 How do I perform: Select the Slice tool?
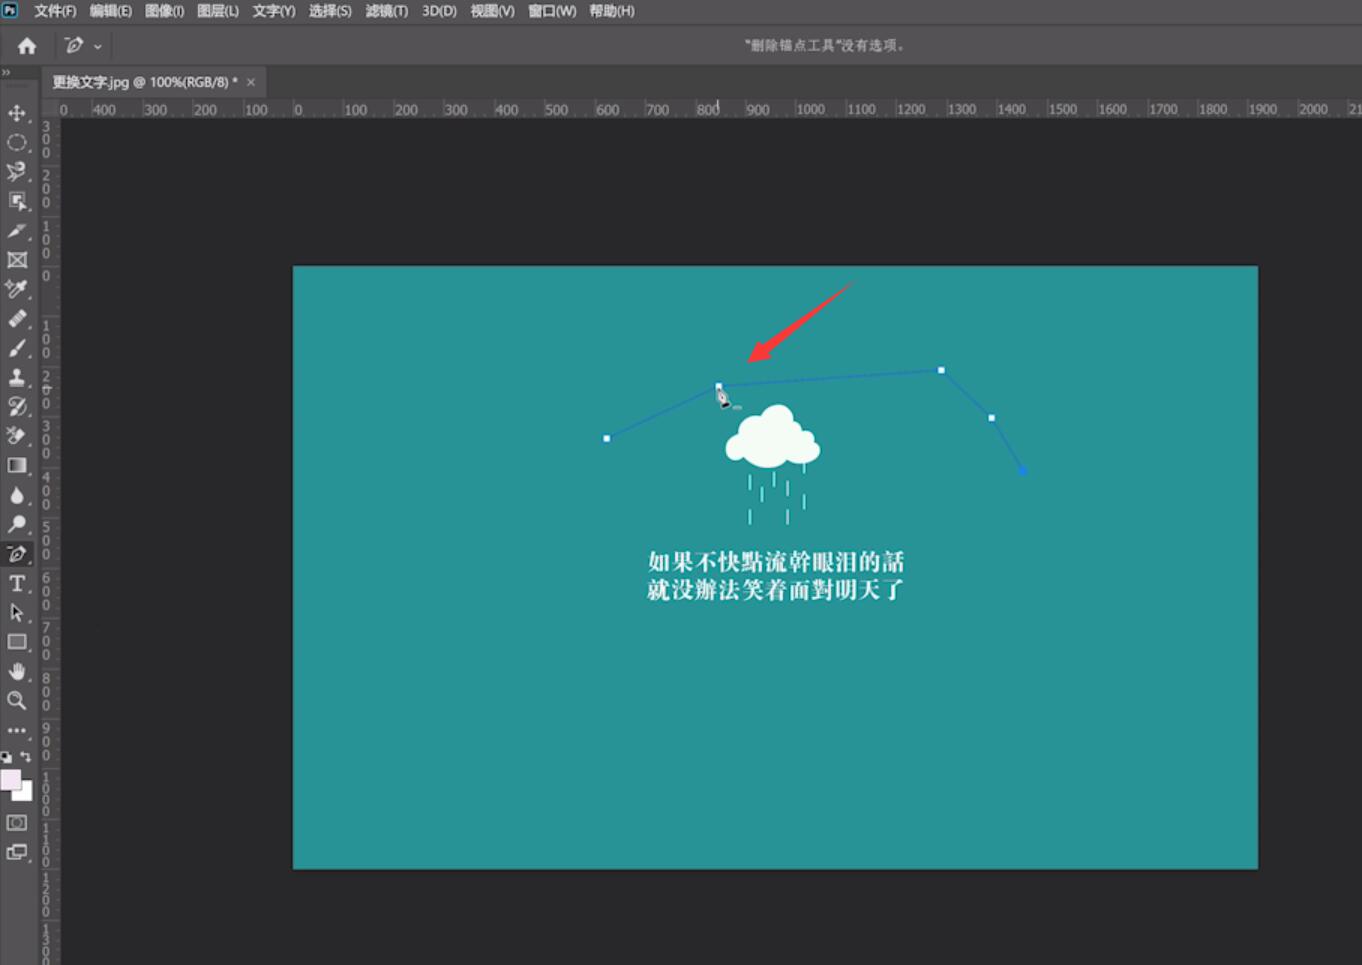click(x=17, y=231)
